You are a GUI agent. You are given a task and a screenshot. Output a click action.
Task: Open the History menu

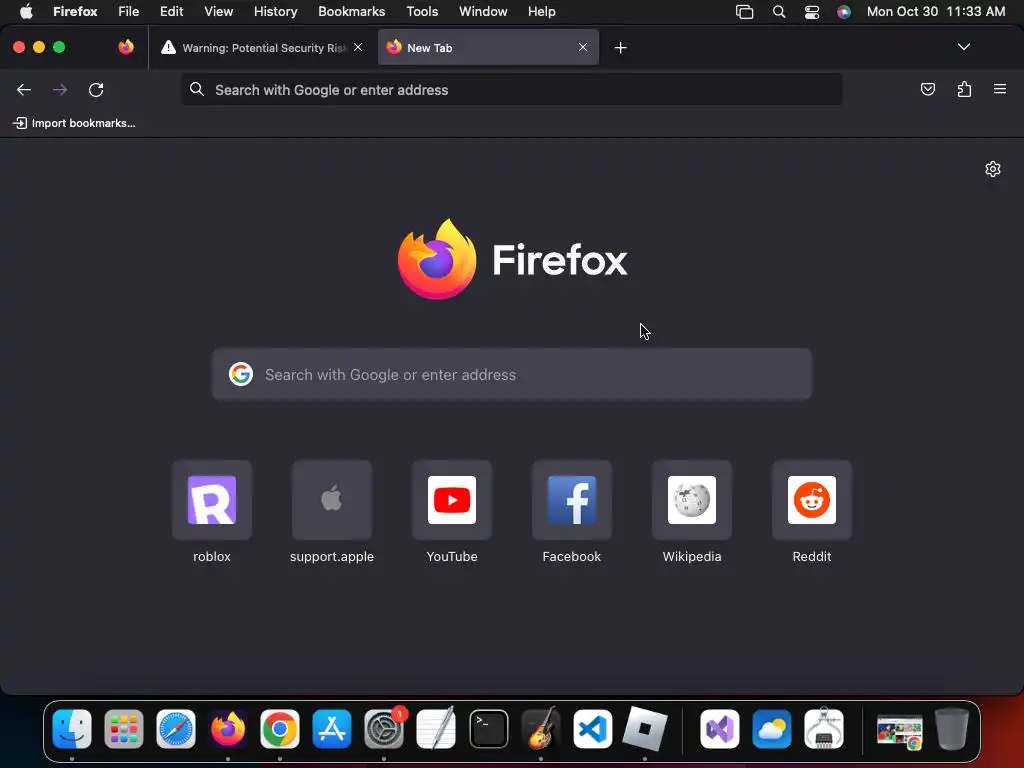coord(275,11)
